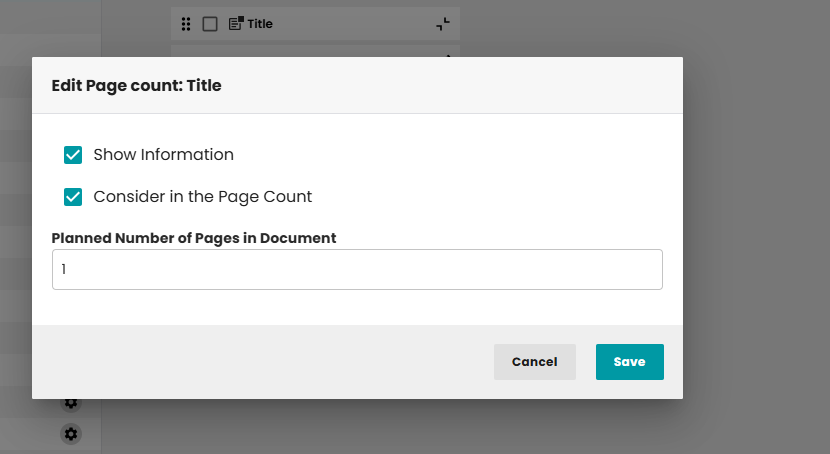Viewport: 830px width, 454px height.
Task: Tick the checkbox beside the Title row
Action: click(210, 24)
